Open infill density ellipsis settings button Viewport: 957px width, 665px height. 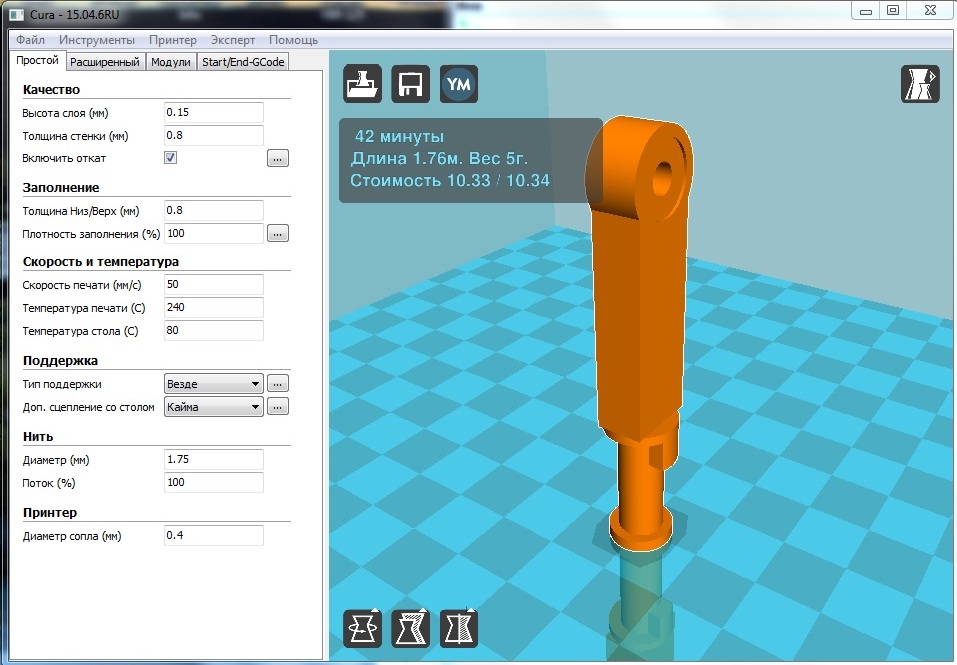coord(278,234)
